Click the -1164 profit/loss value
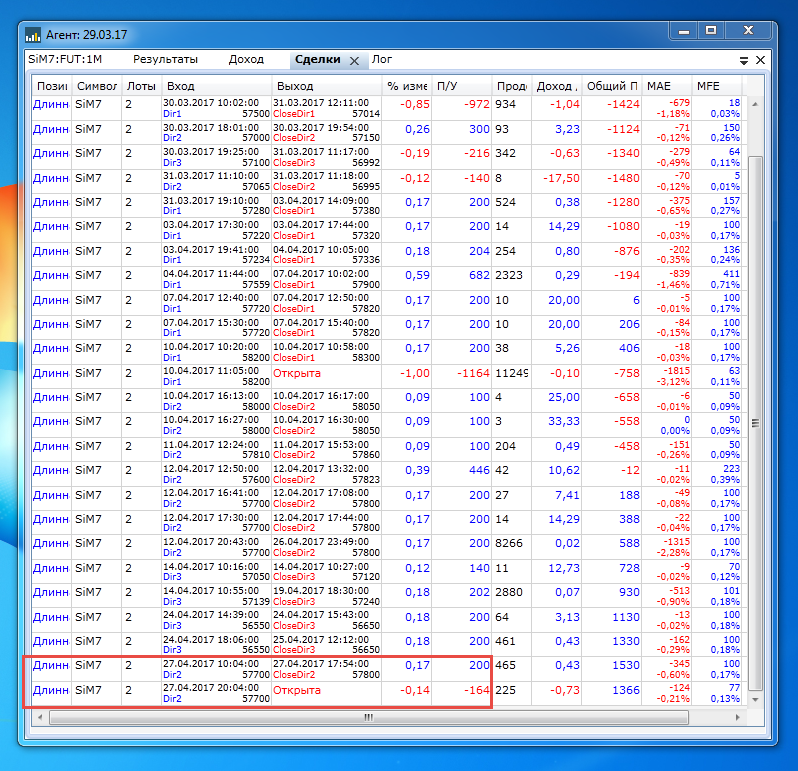Viewport: 798px width, 771px height. point(473,373)
